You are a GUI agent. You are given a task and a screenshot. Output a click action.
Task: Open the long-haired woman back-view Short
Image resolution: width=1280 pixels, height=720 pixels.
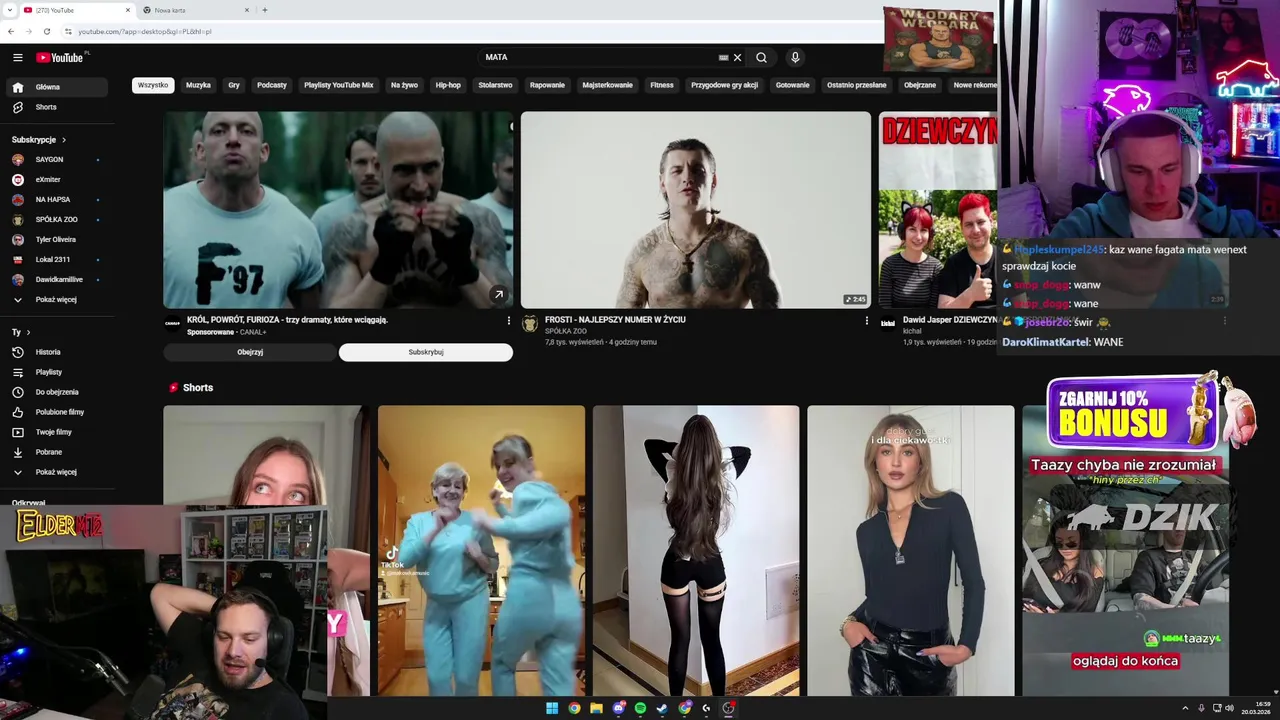click(696, 550)
